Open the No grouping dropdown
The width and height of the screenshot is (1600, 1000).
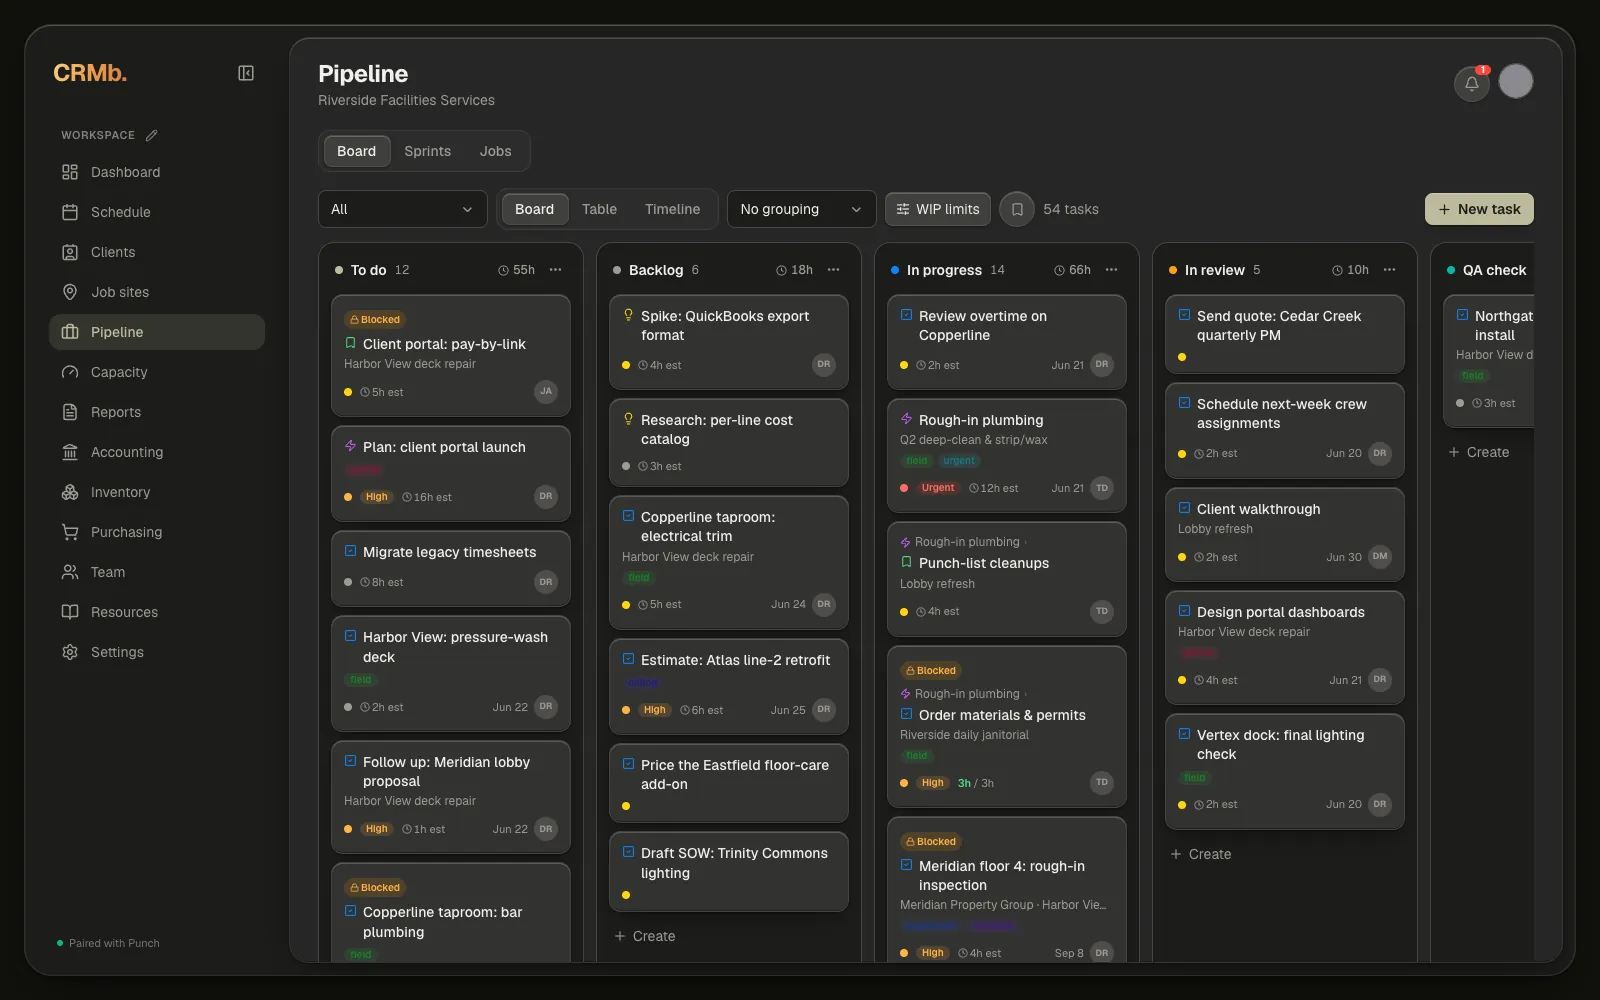coord(801,209)
